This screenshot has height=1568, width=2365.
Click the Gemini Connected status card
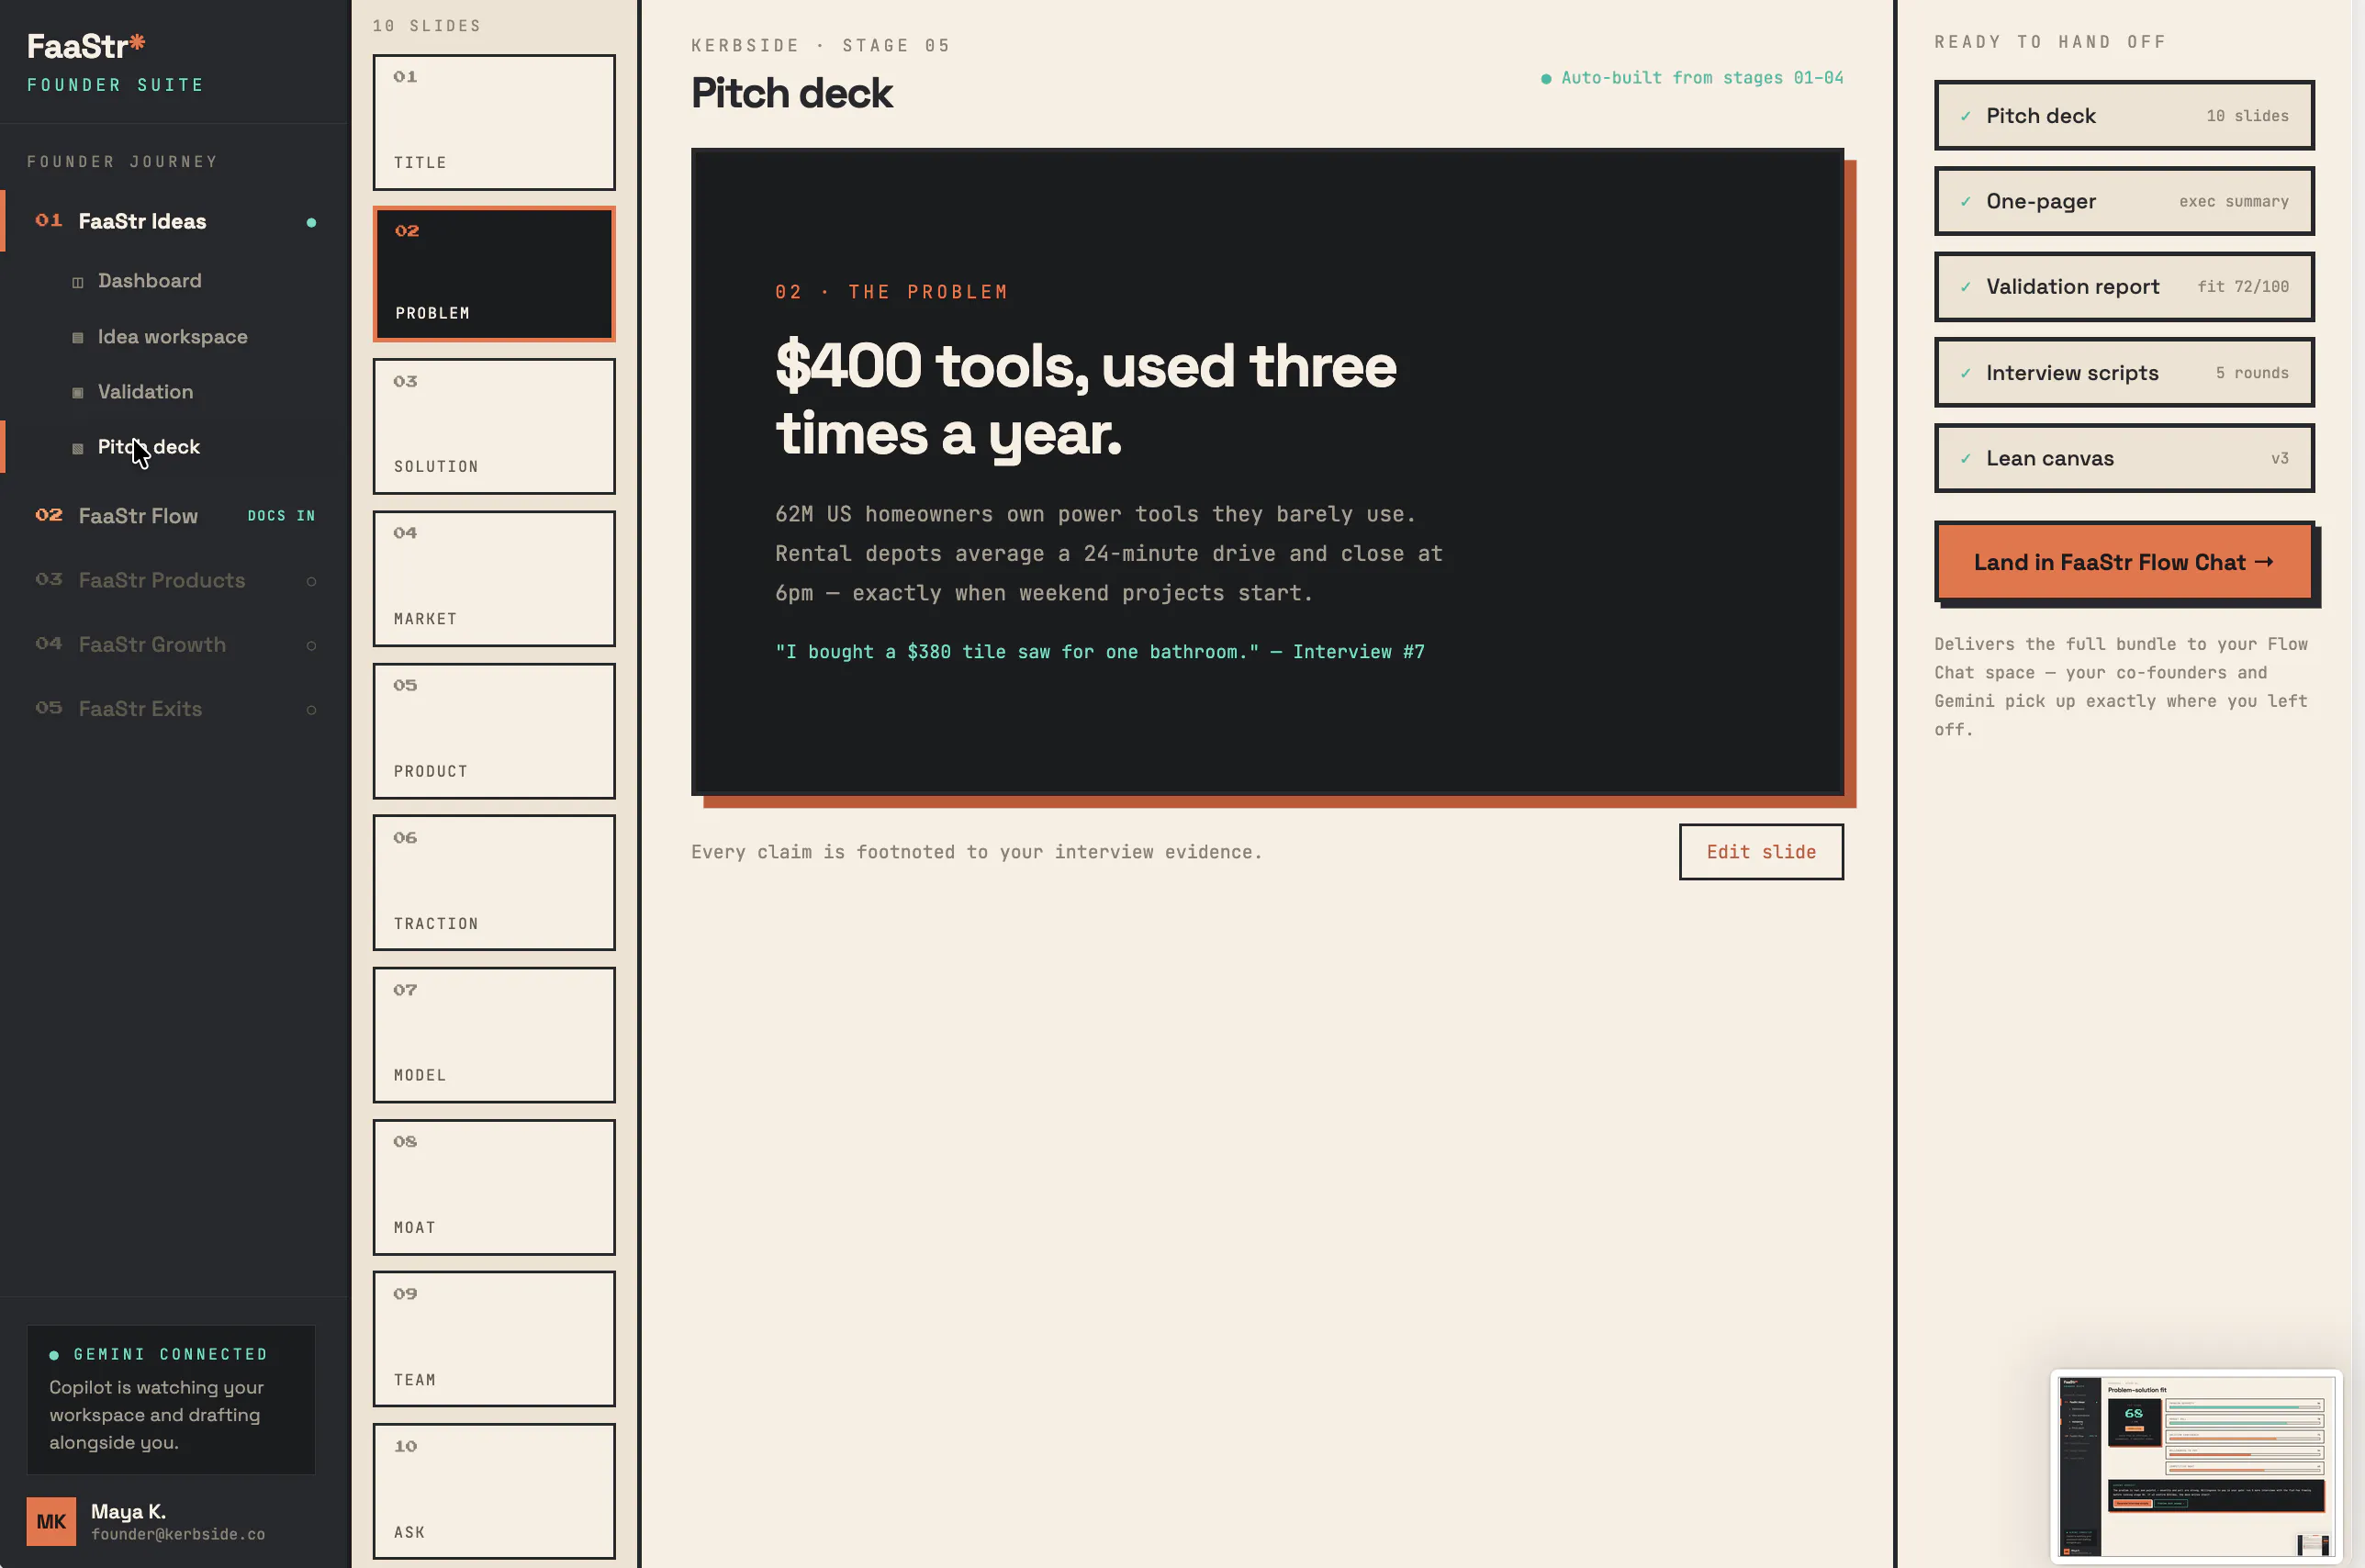point(171,1399)
